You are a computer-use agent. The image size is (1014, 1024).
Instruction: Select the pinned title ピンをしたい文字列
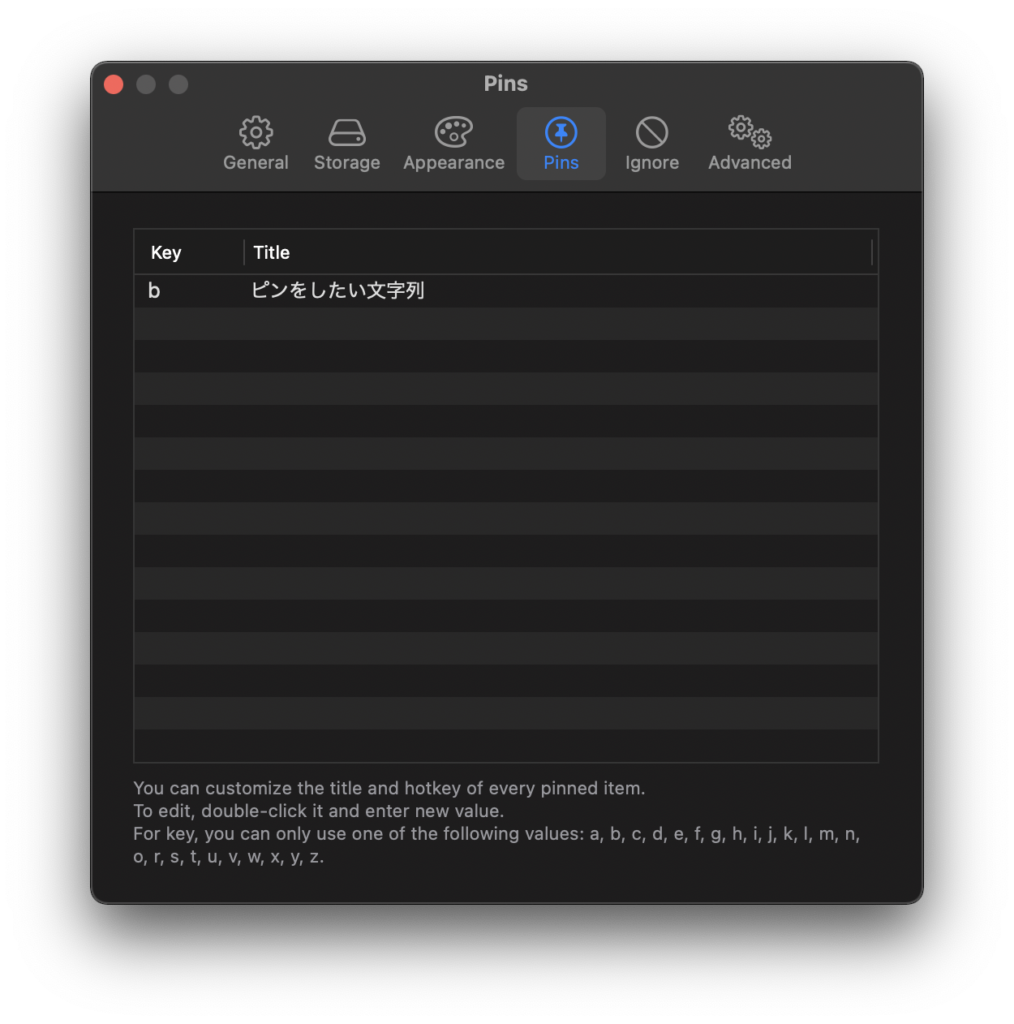tap(338, 291)
